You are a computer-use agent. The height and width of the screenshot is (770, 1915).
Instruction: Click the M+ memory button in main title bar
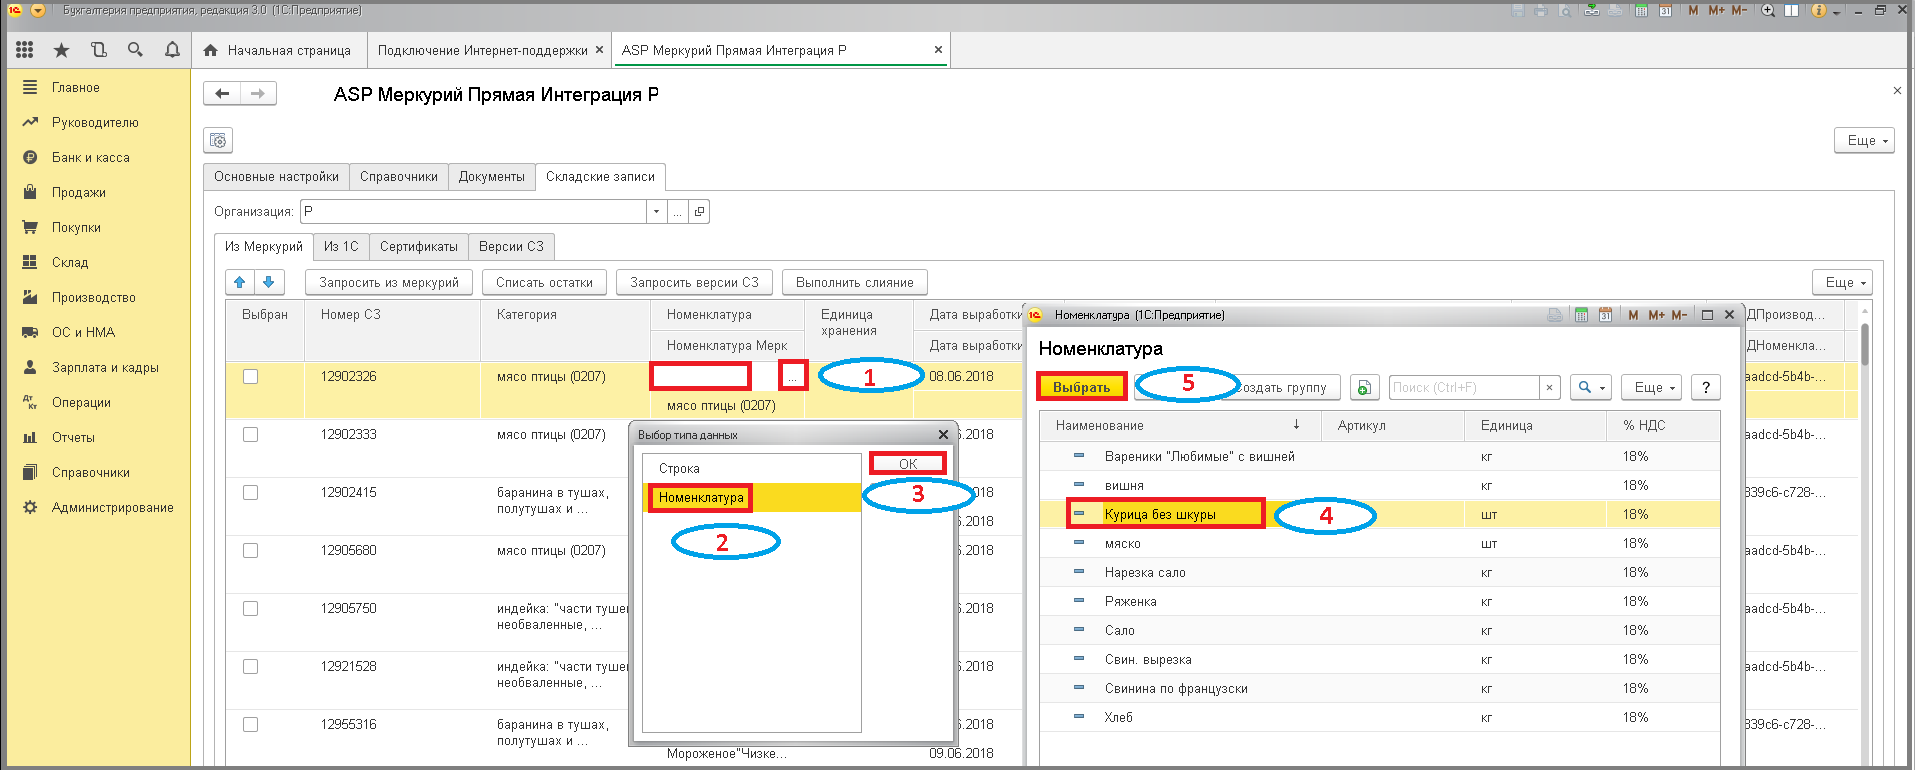coord(1717,10)
